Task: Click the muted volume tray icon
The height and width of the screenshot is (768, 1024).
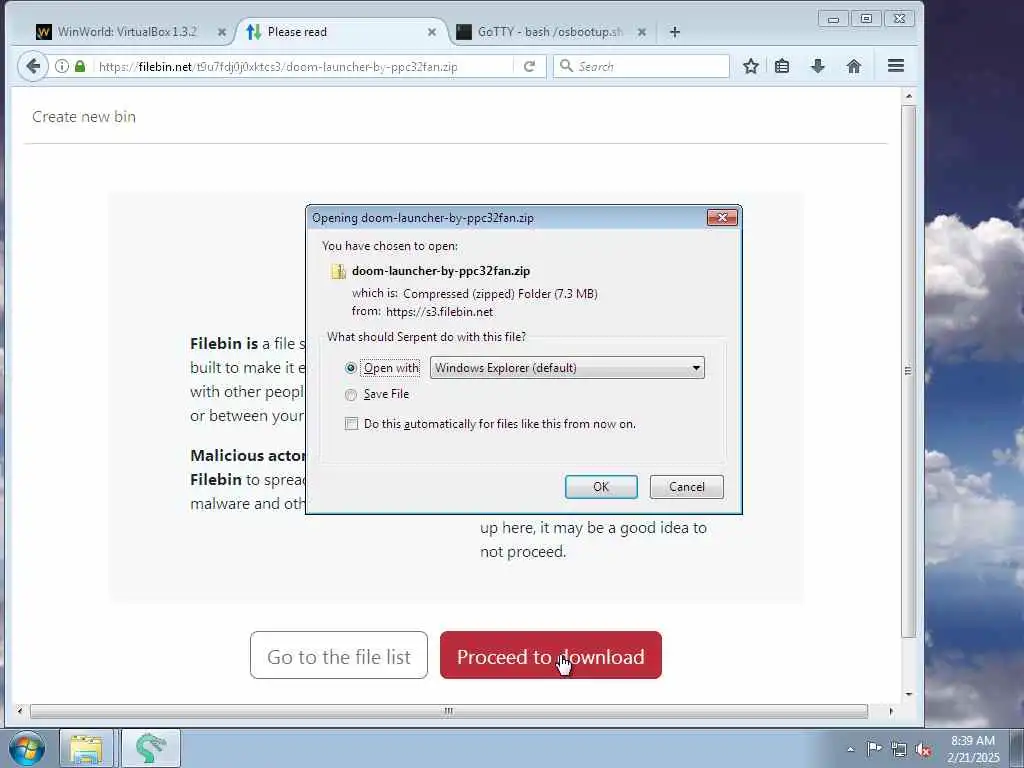Action: (923, 749)
